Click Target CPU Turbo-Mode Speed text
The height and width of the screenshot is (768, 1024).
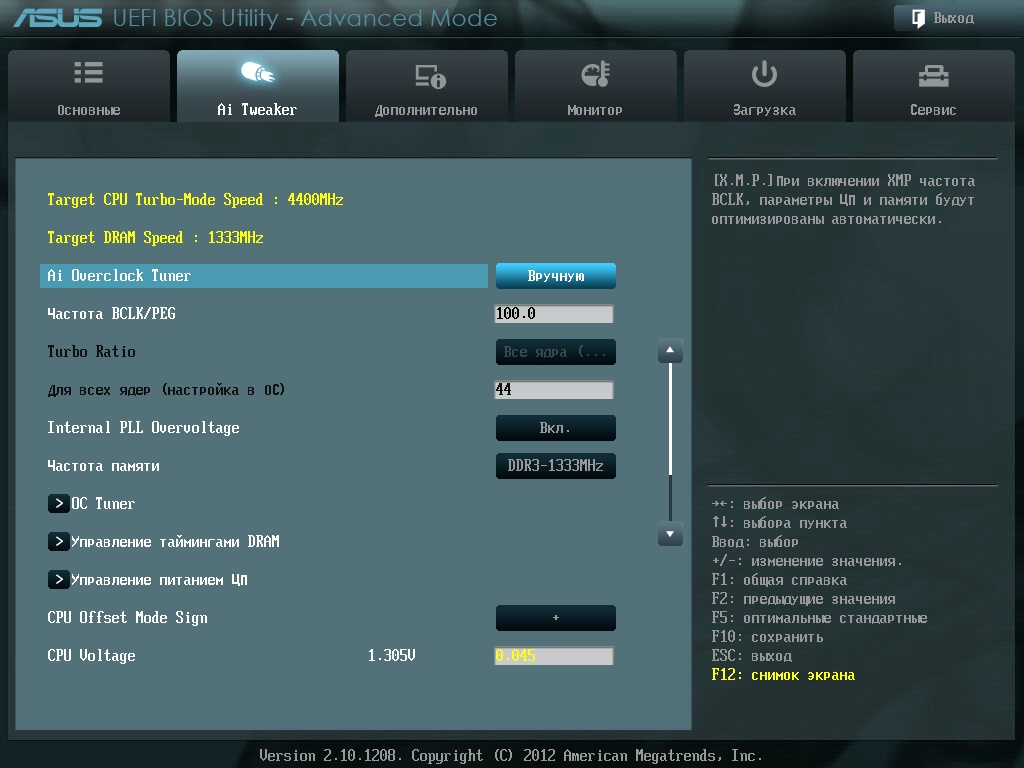click(195, 200)
